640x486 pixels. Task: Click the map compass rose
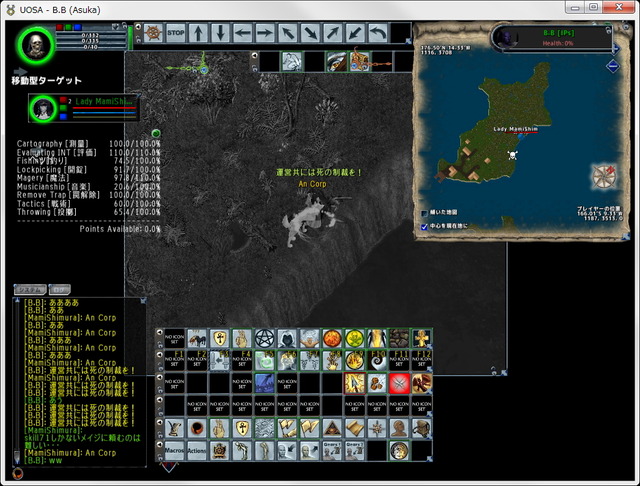pos(604,176)
